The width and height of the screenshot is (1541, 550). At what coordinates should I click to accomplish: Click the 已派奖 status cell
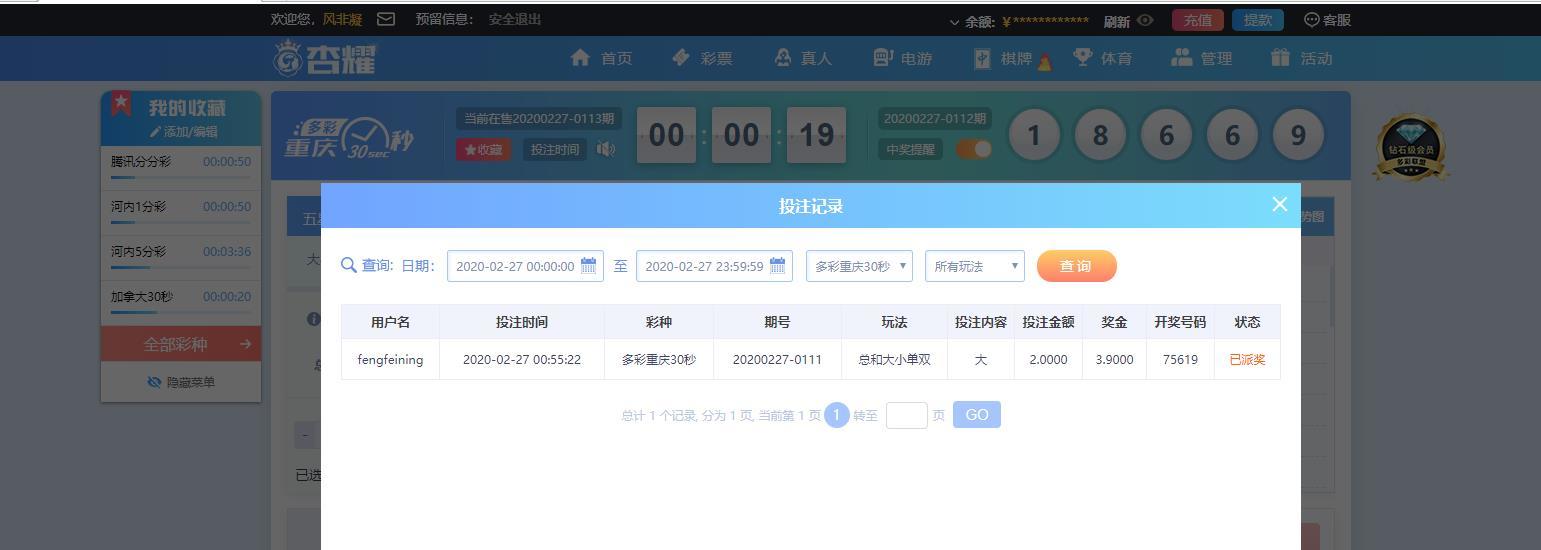1247,359
